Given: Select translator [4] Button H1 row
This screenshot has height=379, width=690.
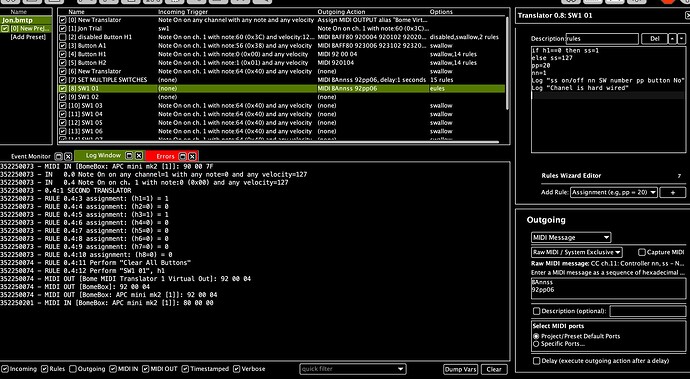Looking at the screenshot, I should tap(282, 54).
